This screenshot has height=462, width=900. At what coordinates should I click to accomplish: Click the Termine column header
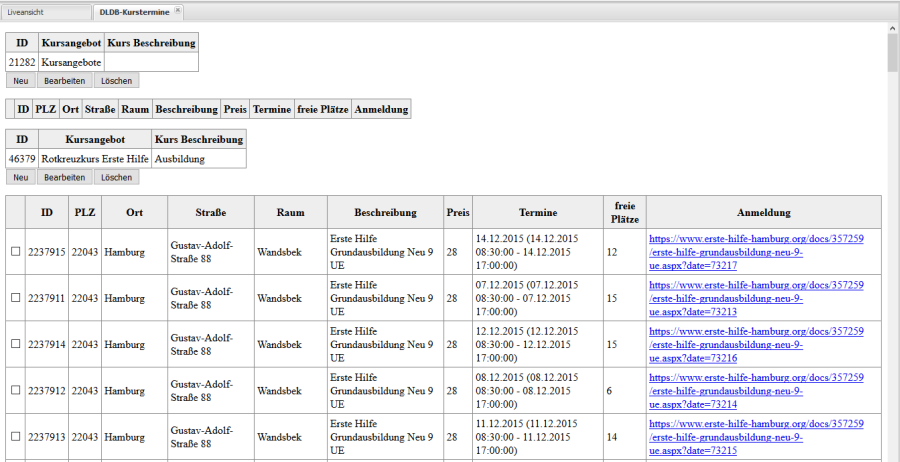538,213
